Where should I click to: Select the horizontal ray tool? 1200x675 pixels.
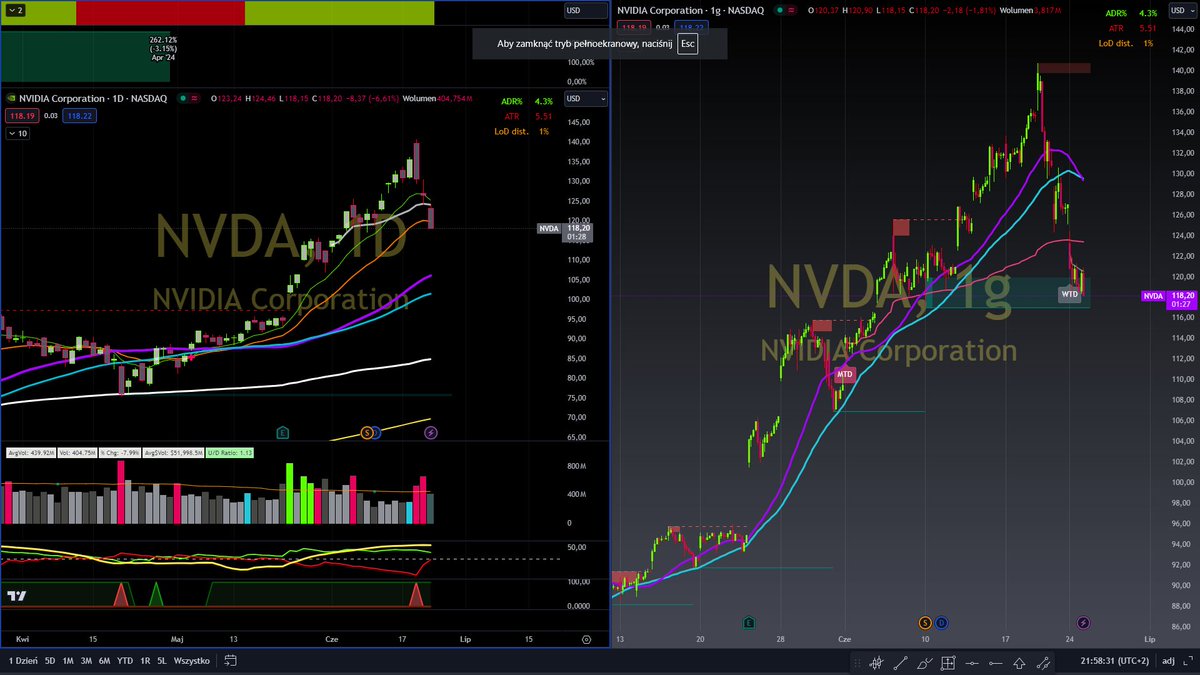pos(996,663)
